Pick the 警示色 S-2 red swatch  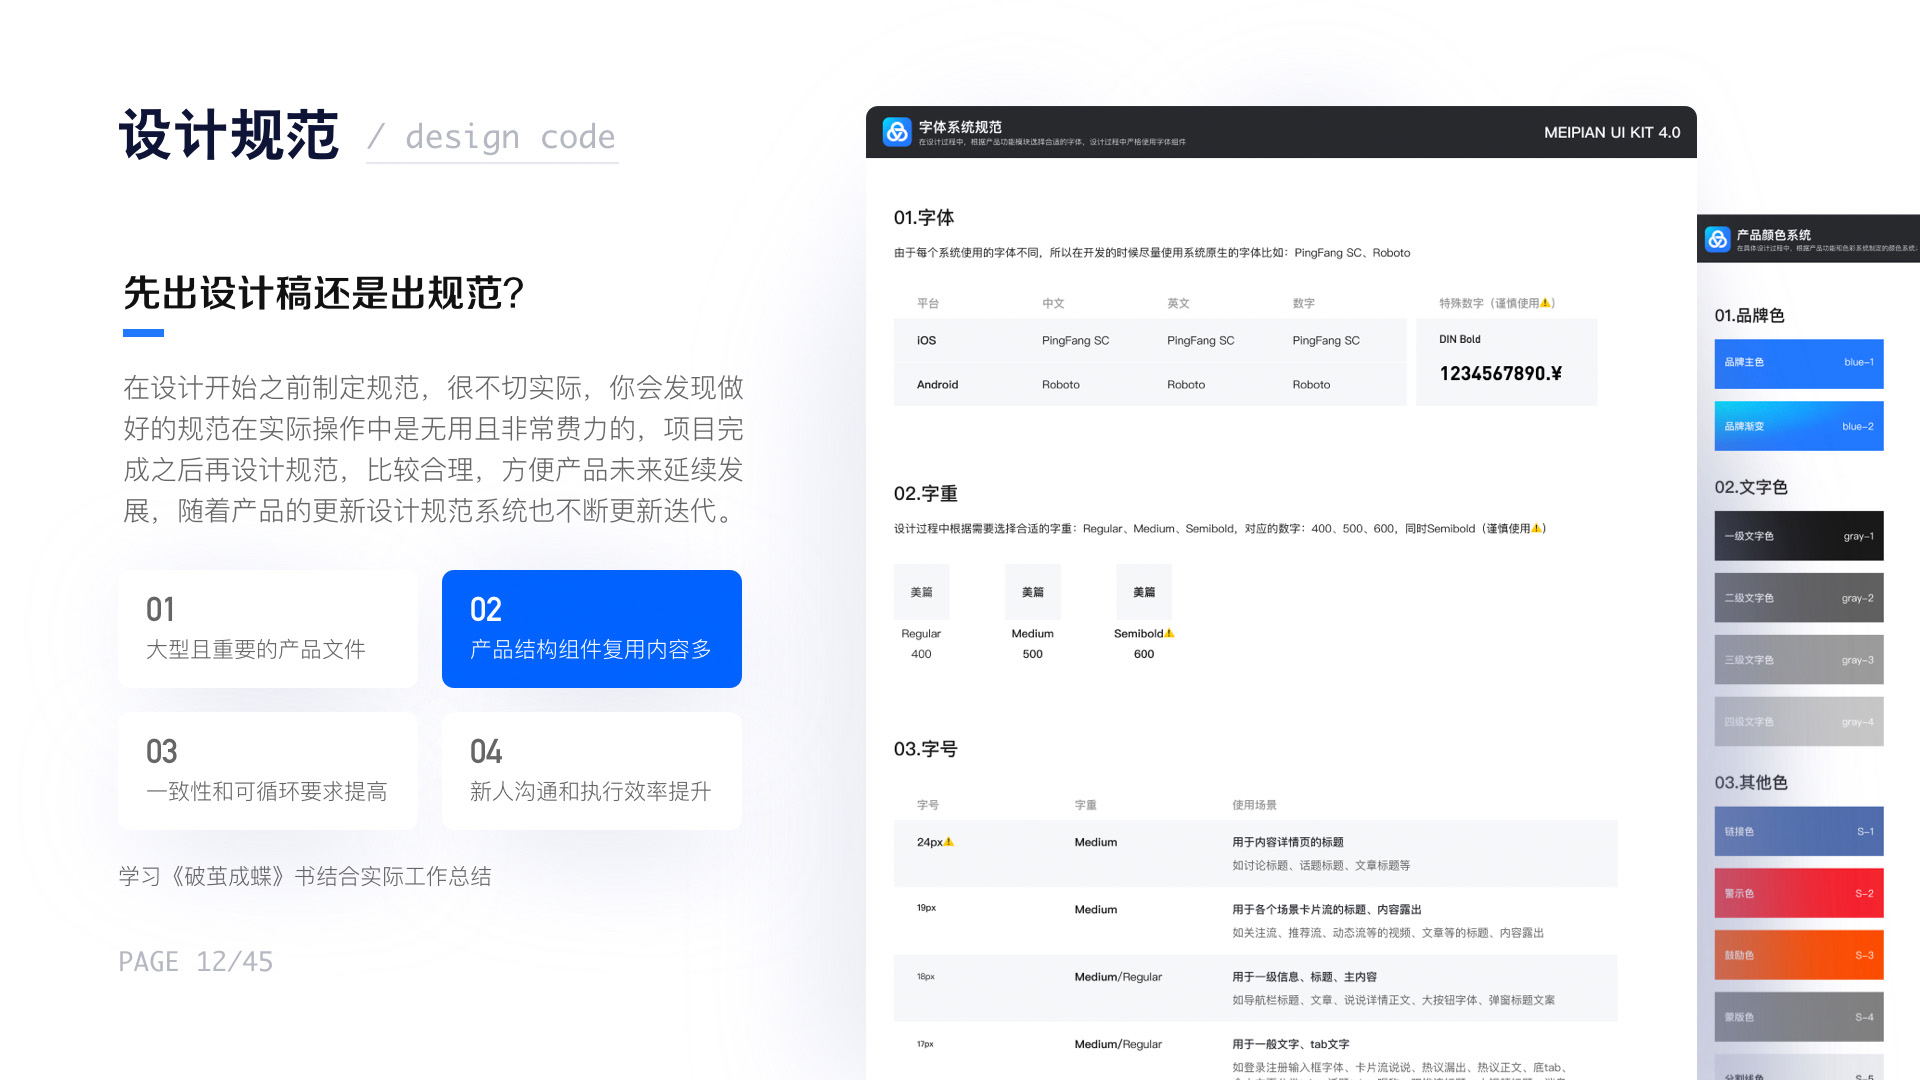pyautogui.click(x=1798, y=893)
